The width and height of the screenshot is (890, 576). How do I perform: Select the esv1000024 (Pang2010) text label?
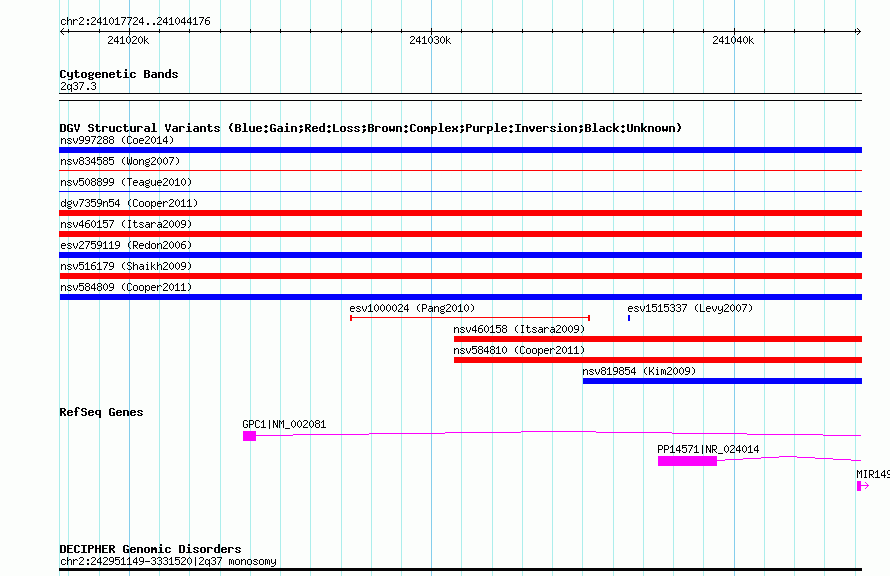click(x=412, y=308)
